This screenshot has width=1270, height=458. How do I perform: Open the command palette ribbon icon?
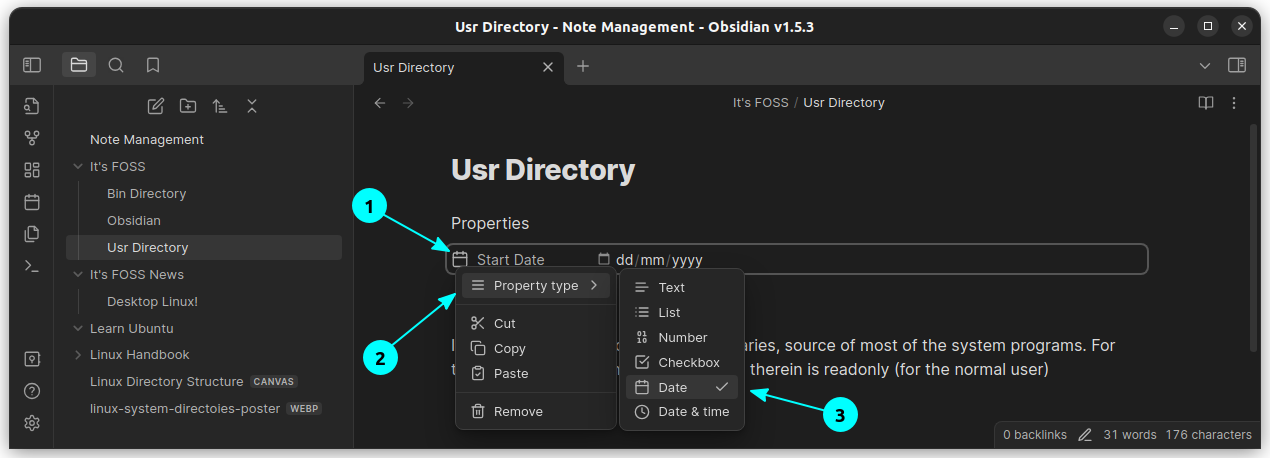(x=32, y=266)
